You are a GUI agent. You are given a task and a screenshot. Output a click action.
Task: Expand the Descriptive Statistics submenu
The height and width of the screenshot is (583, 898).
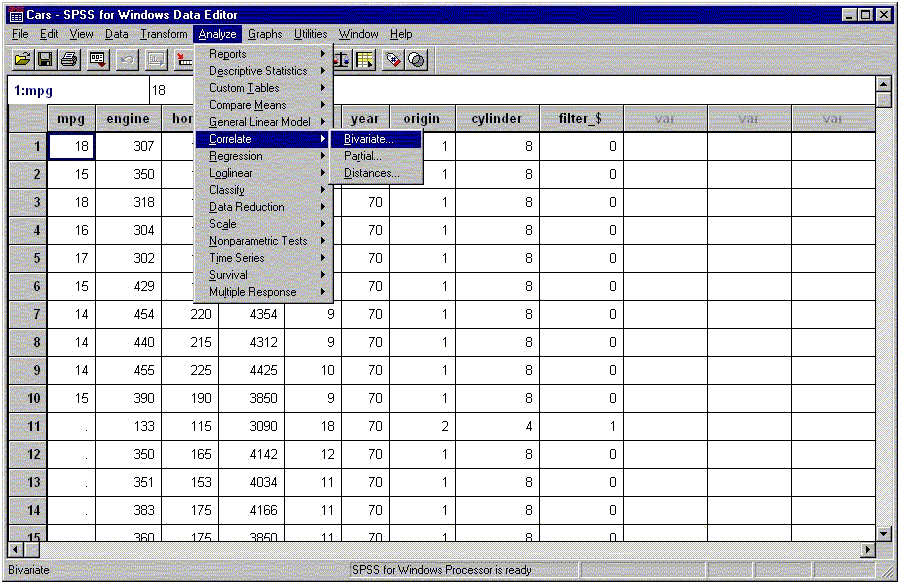click(x=262, y=71)
